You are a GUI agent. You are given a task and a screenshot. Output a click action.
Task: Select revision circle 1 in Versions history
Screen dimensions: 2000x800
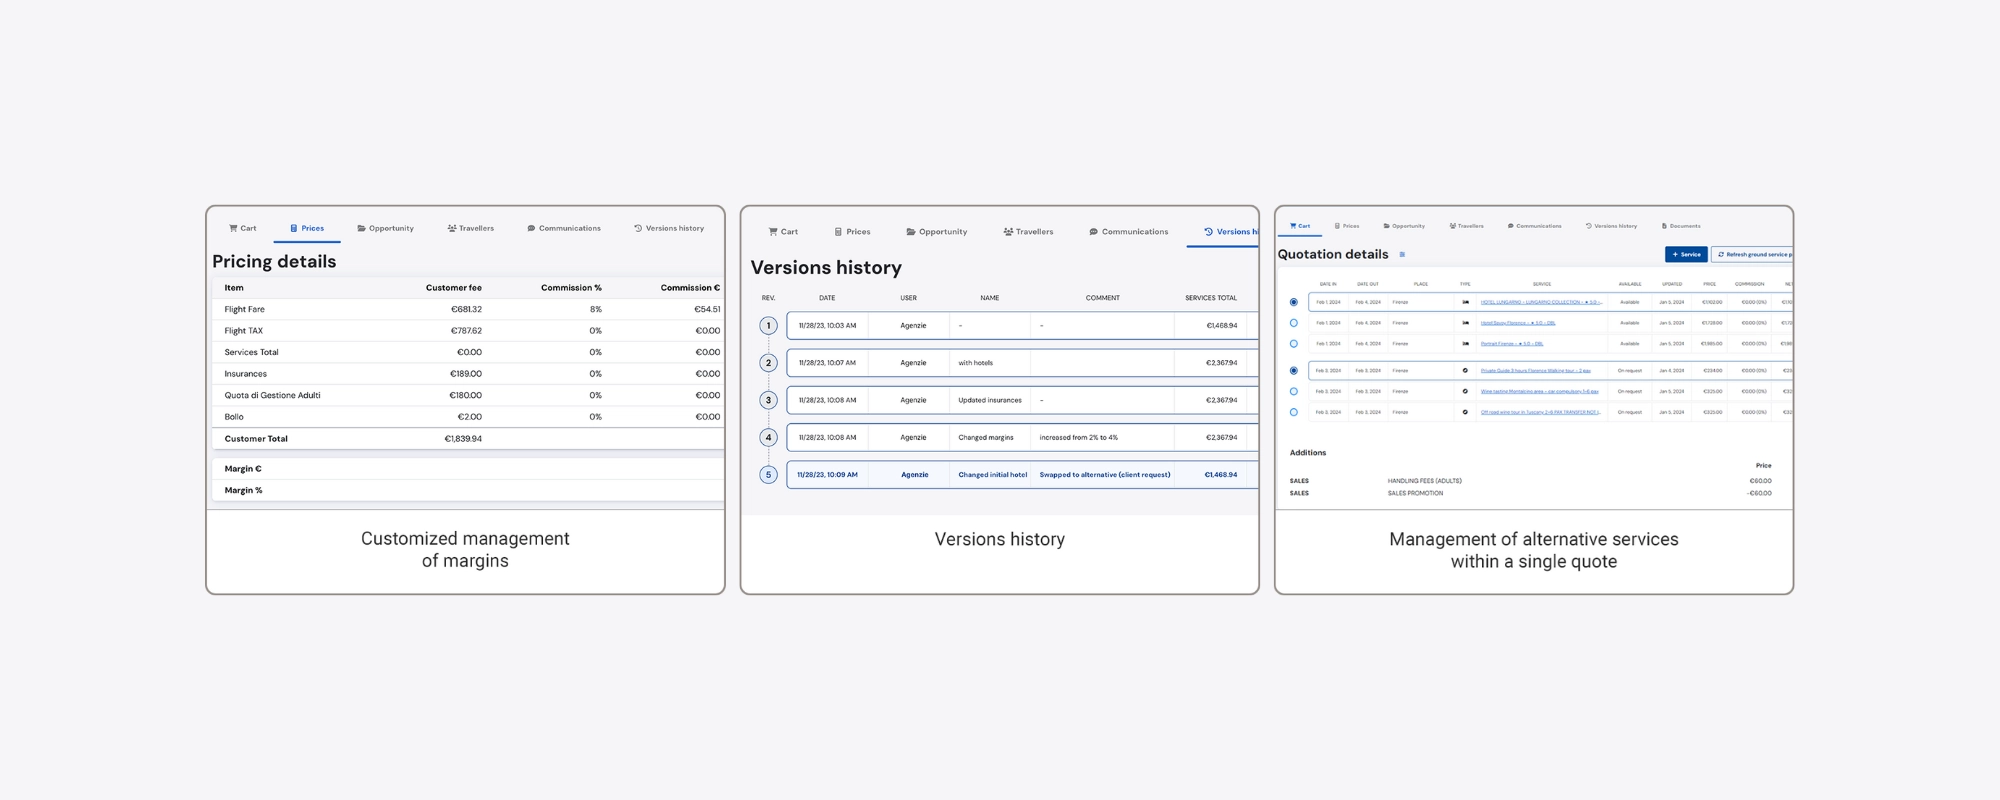coord(768,326)
